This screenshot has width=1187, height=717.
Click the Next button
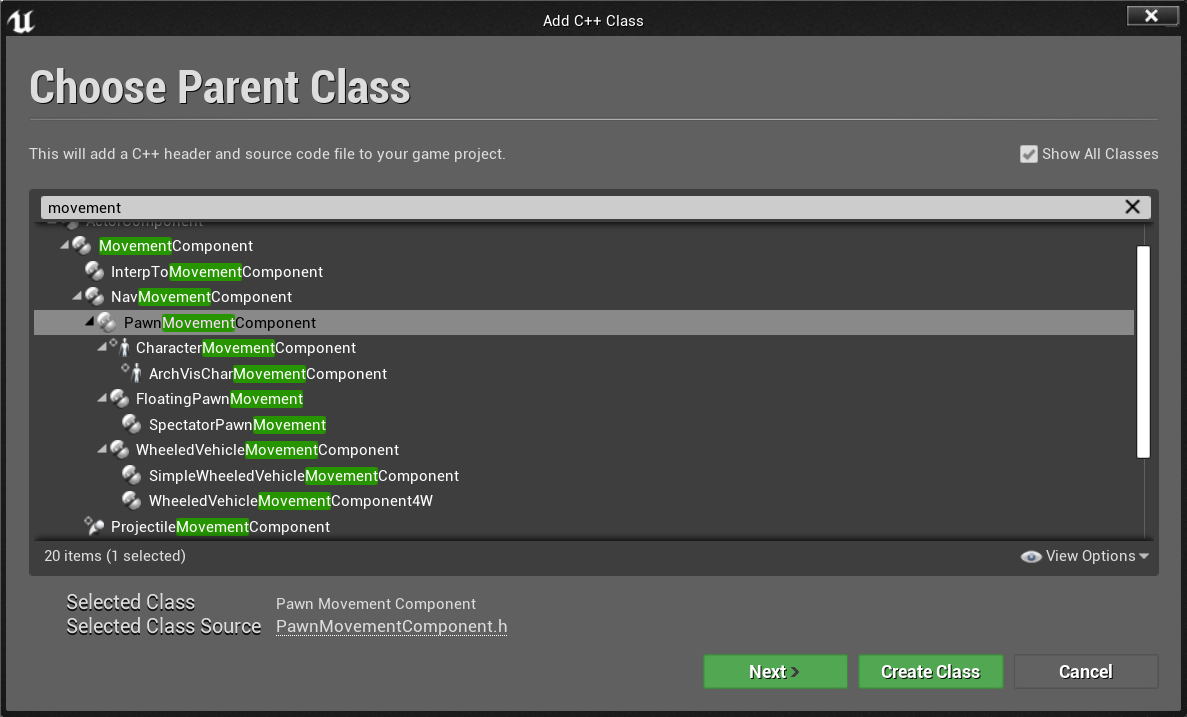pos(775,672)
